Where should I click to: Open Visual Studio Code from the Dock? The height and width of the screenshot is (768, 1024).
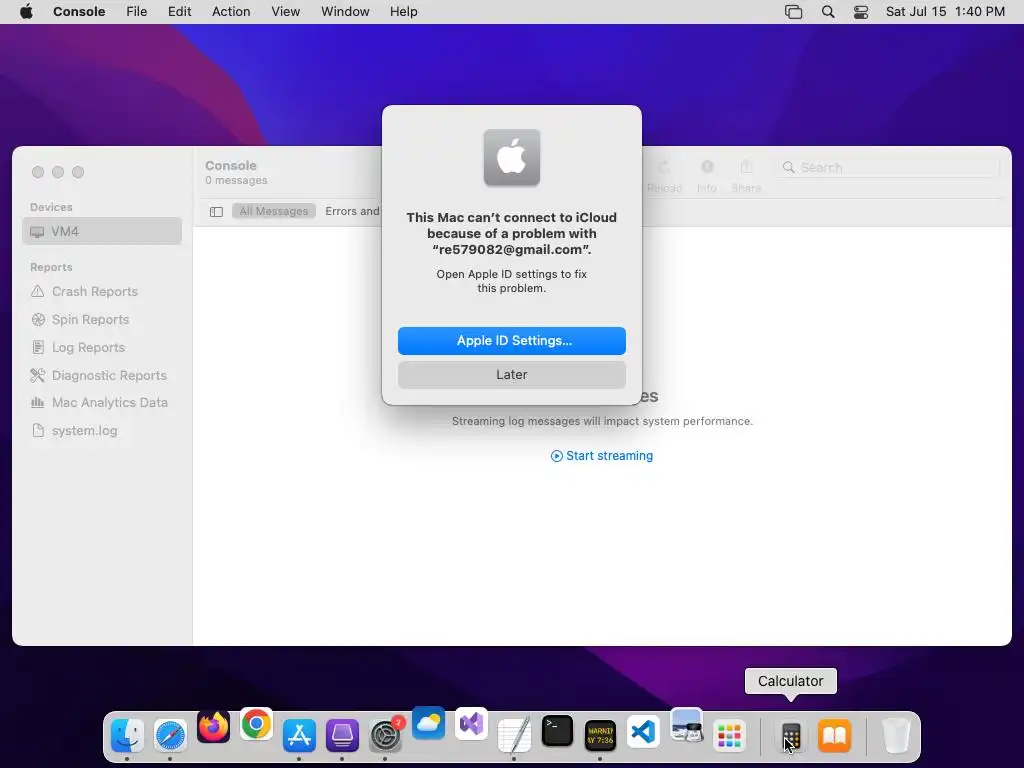click(x=643, y=731)
